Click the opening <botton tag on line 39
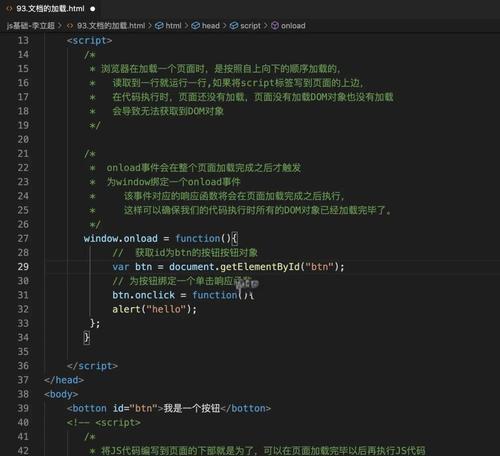Image resolution: width=500 pixels, height=456 pixels. point(87,408)
